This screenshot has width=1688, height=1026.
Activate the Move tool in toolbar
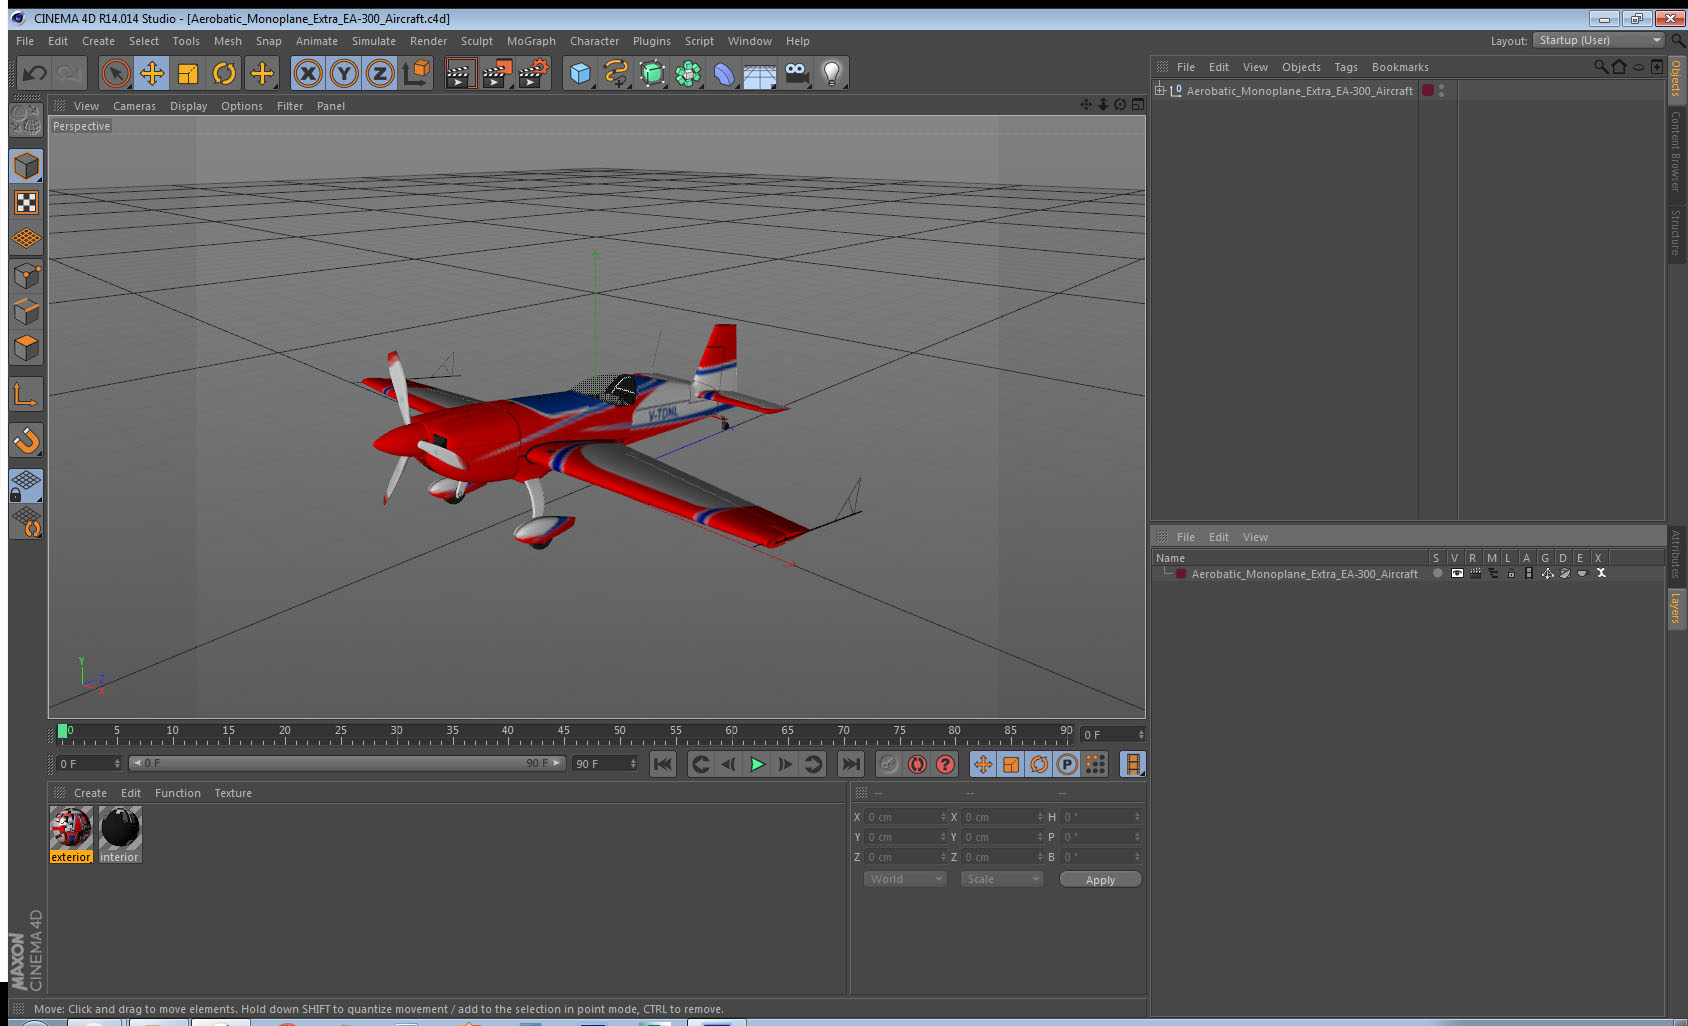[x=152, y=73]
